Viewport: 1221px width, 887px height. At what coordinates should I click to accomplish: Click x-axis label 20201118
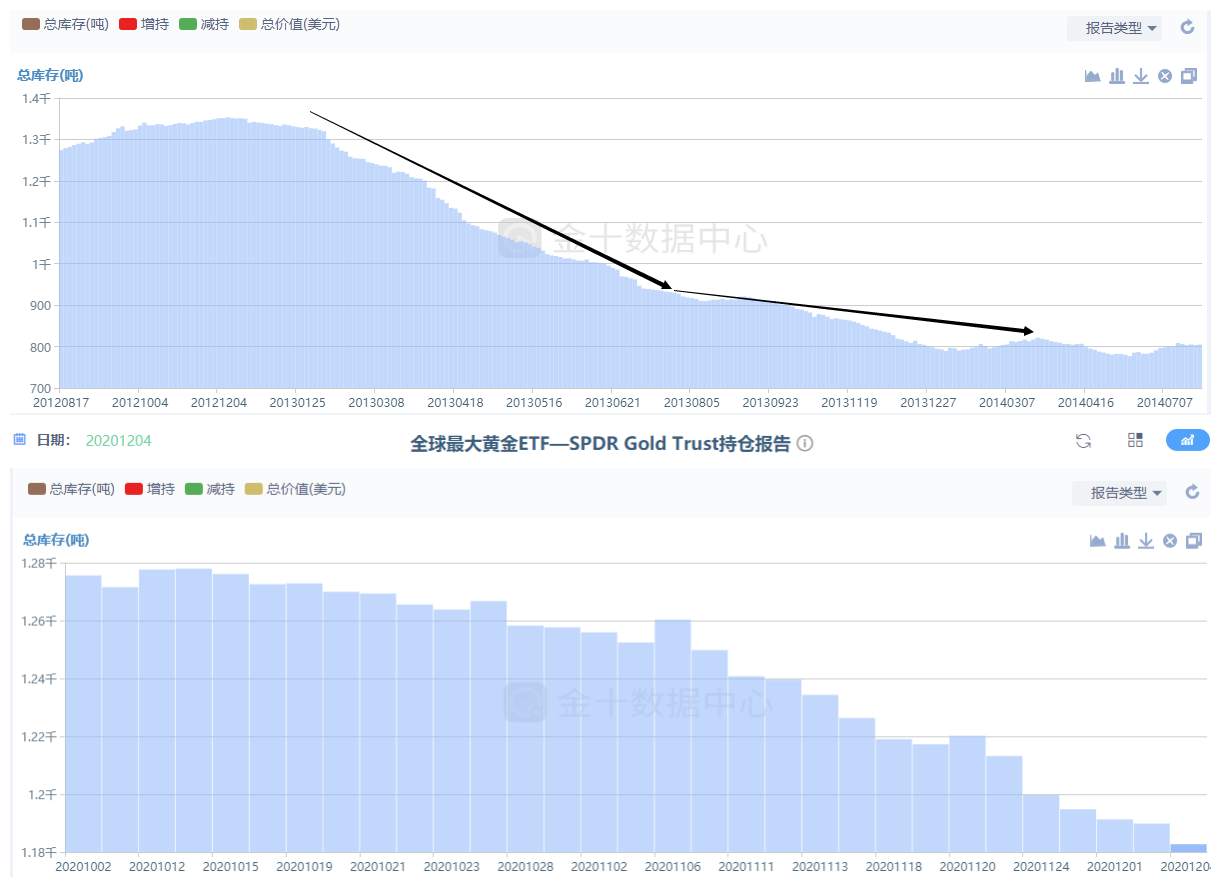pos(894,867)
